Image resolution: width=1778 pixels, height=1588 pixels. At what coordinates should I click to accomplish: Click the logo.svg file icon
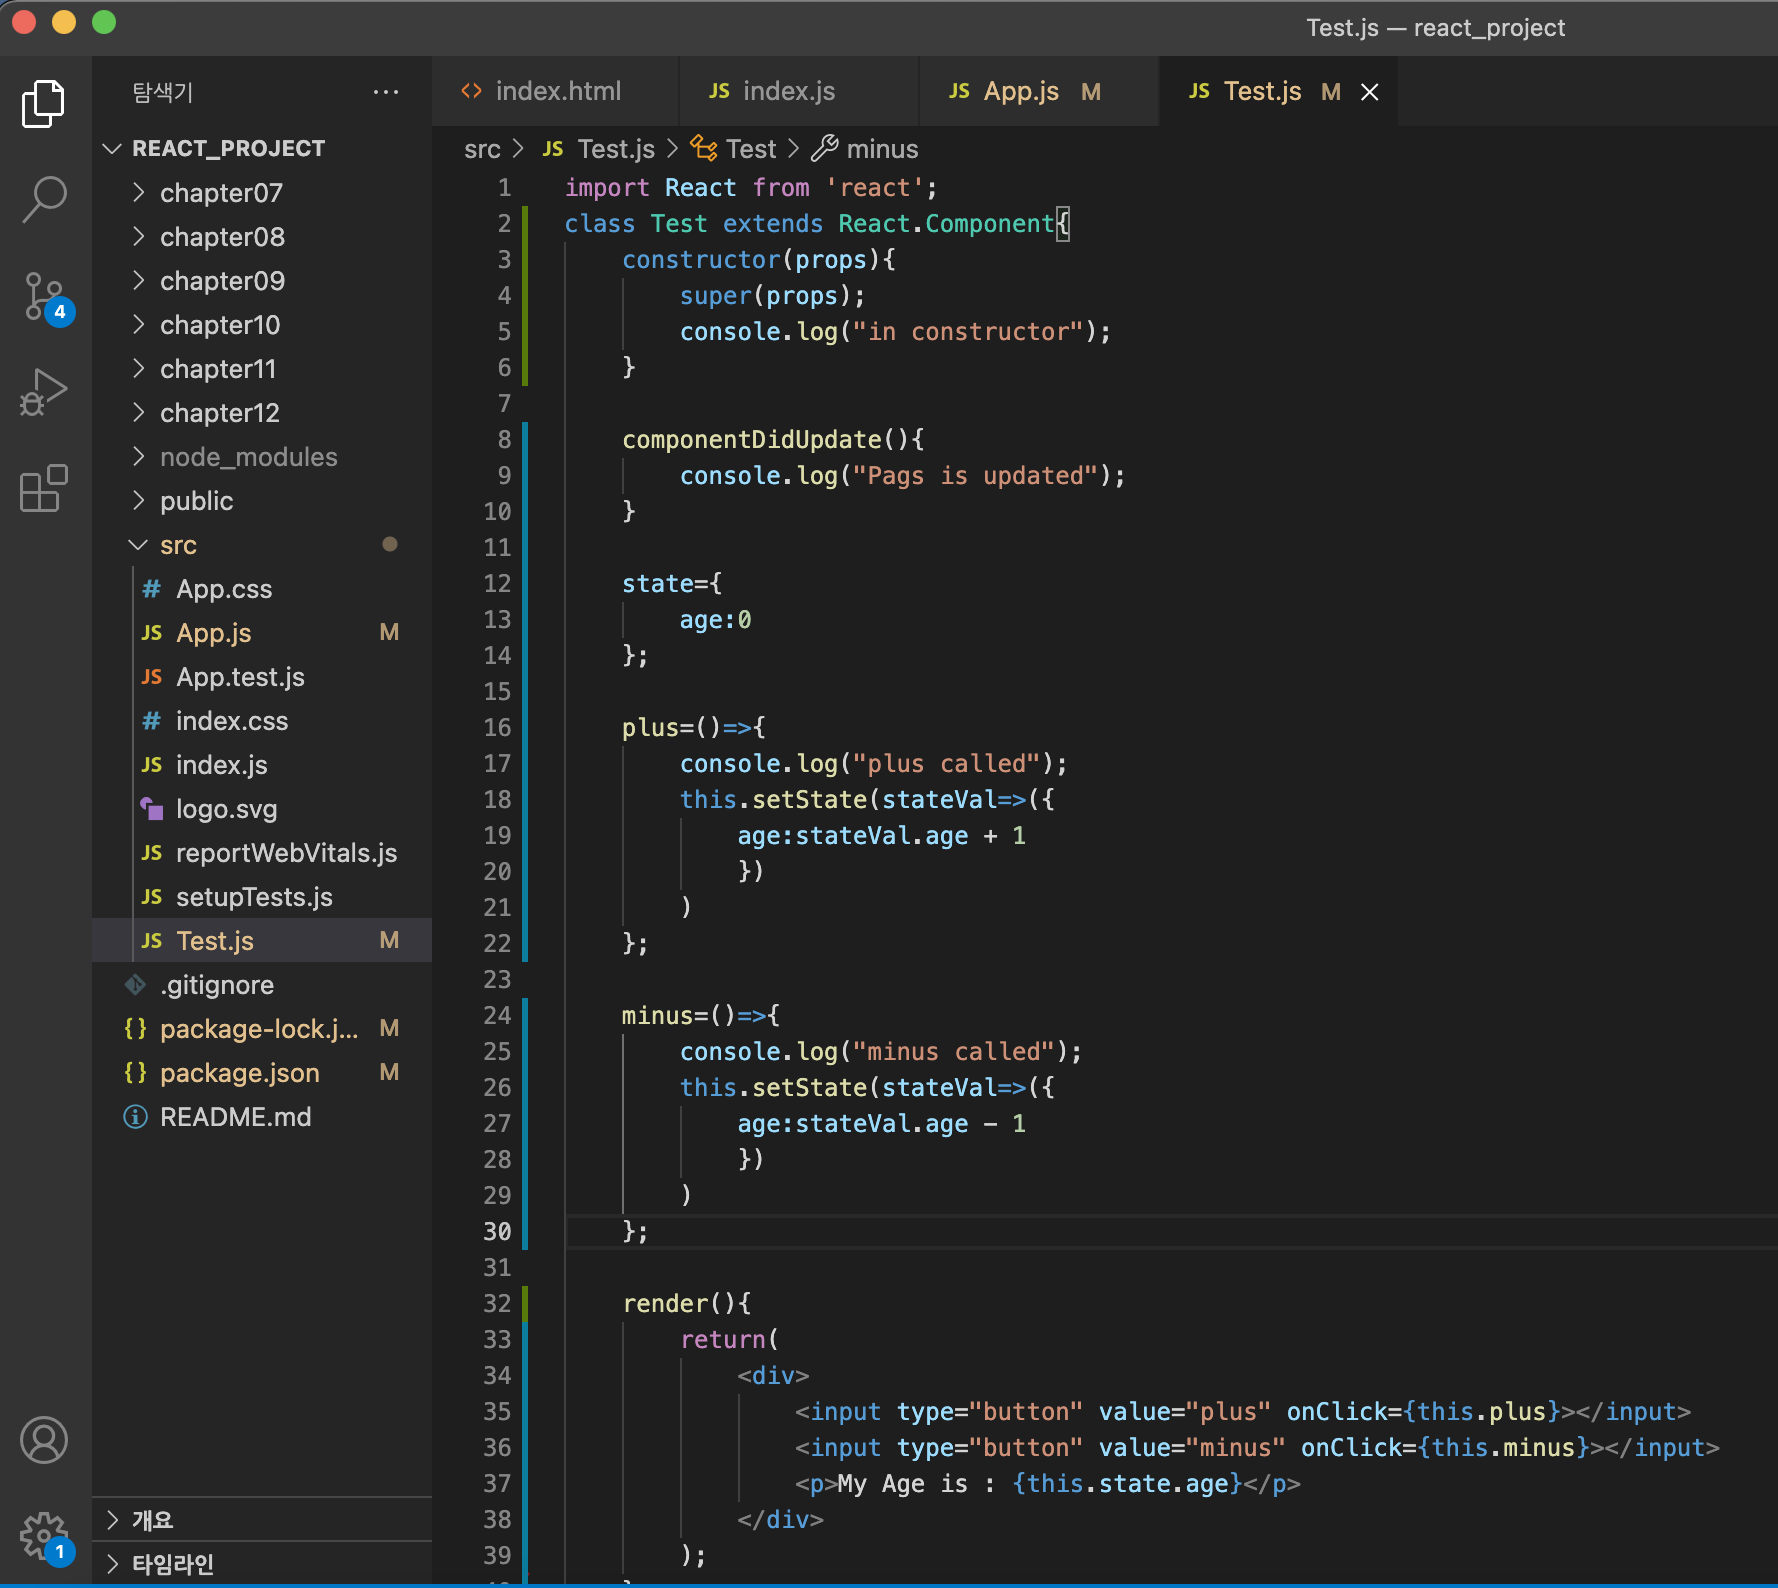(152, 809)
